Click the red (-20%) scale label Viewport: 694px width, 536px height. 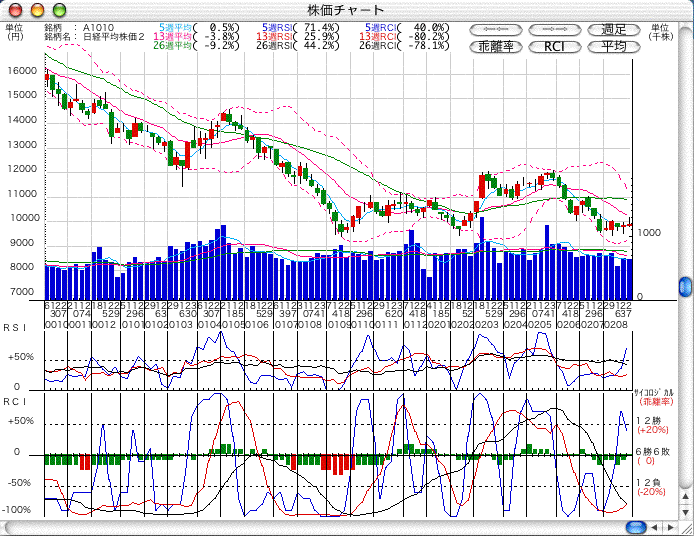[652, 492]
